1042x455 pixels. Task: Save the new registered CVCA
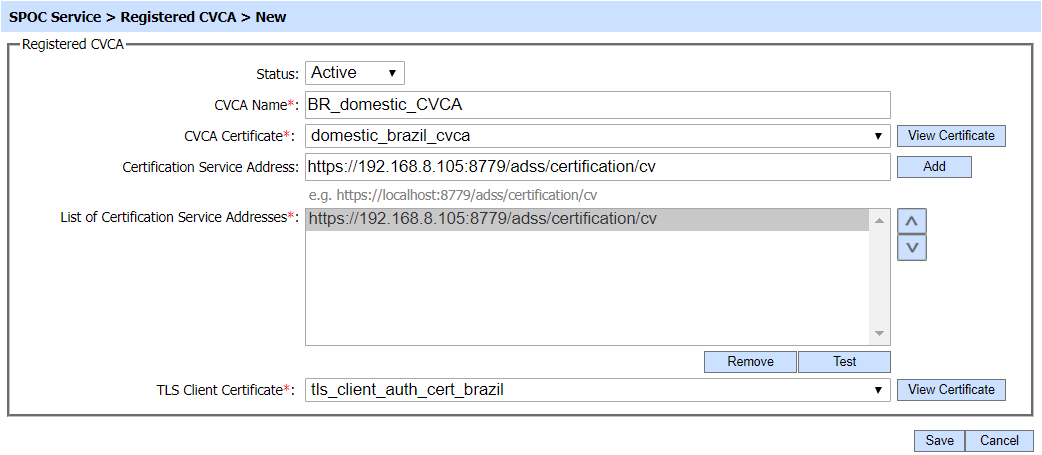coord(939,441)
